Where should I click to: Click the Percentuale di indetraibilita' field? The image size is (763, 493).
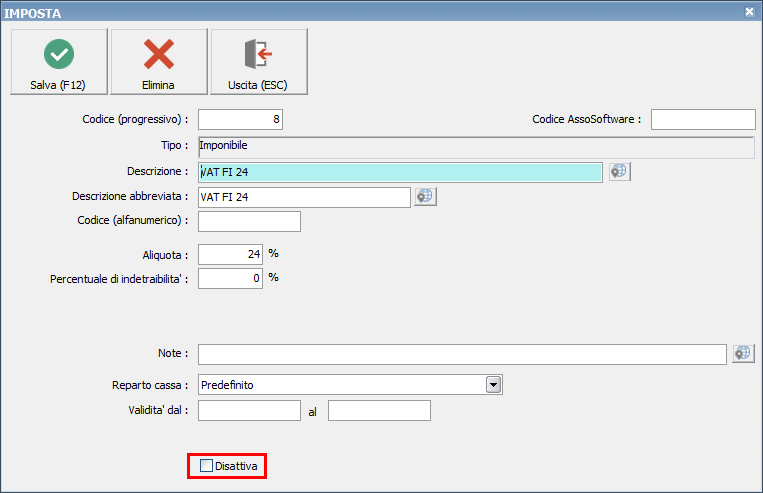[230, 278]
